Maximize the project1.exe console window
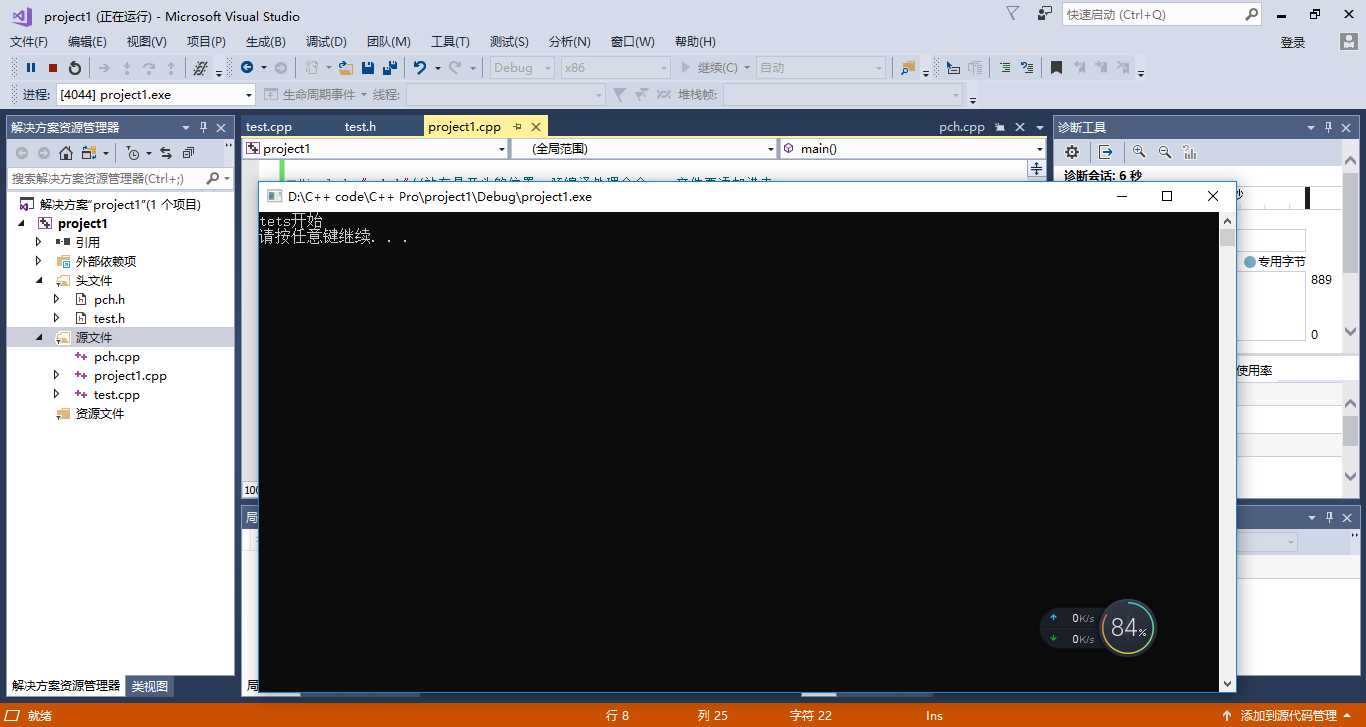 pyautogui.click(x=1167, y=196)
